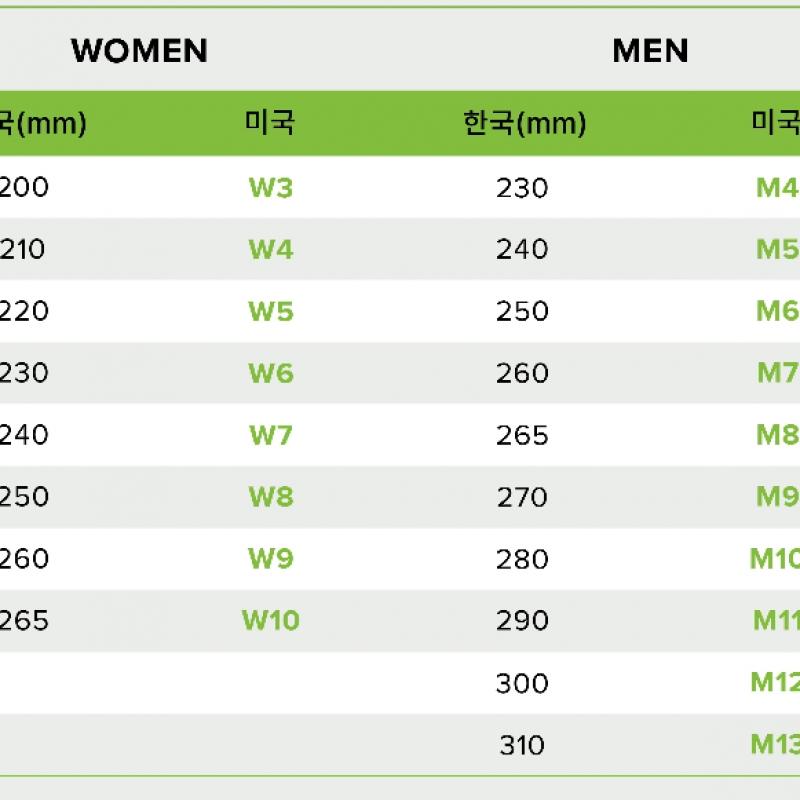
Task: Select the W8 size cell
Action: (270, 497)
